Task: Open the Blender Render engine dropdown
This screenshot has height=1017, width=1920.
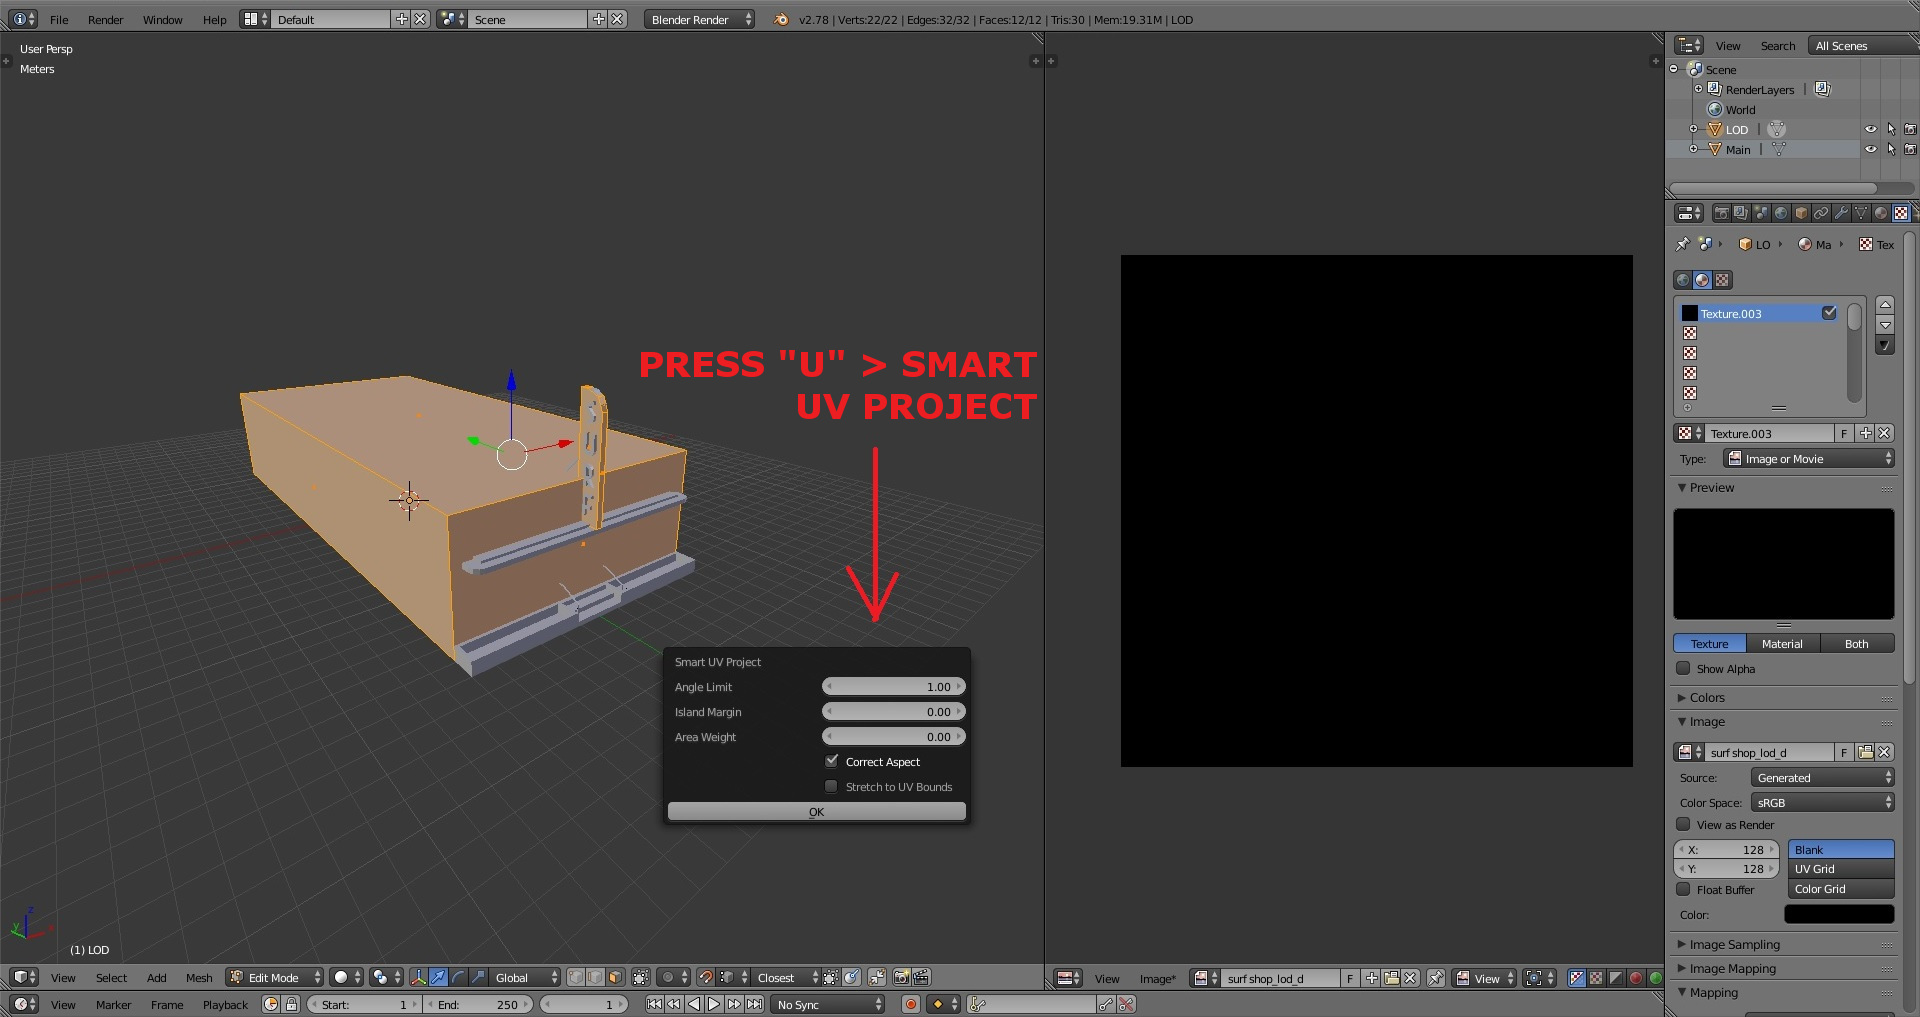Action: coord(699,19)
